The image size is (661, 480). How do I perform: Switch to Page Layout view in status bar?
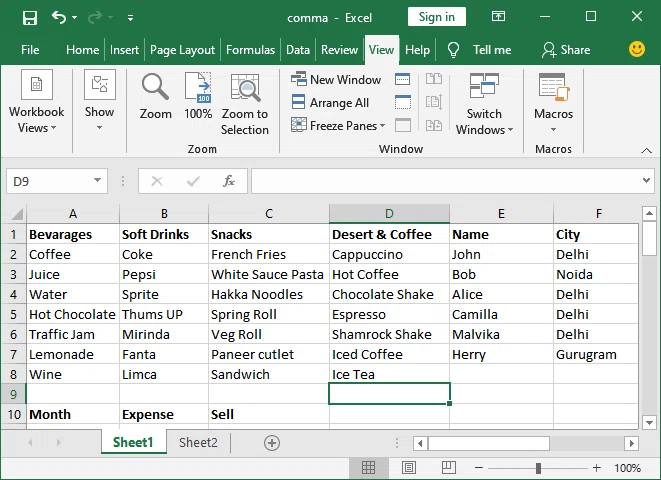coord(408,467)
